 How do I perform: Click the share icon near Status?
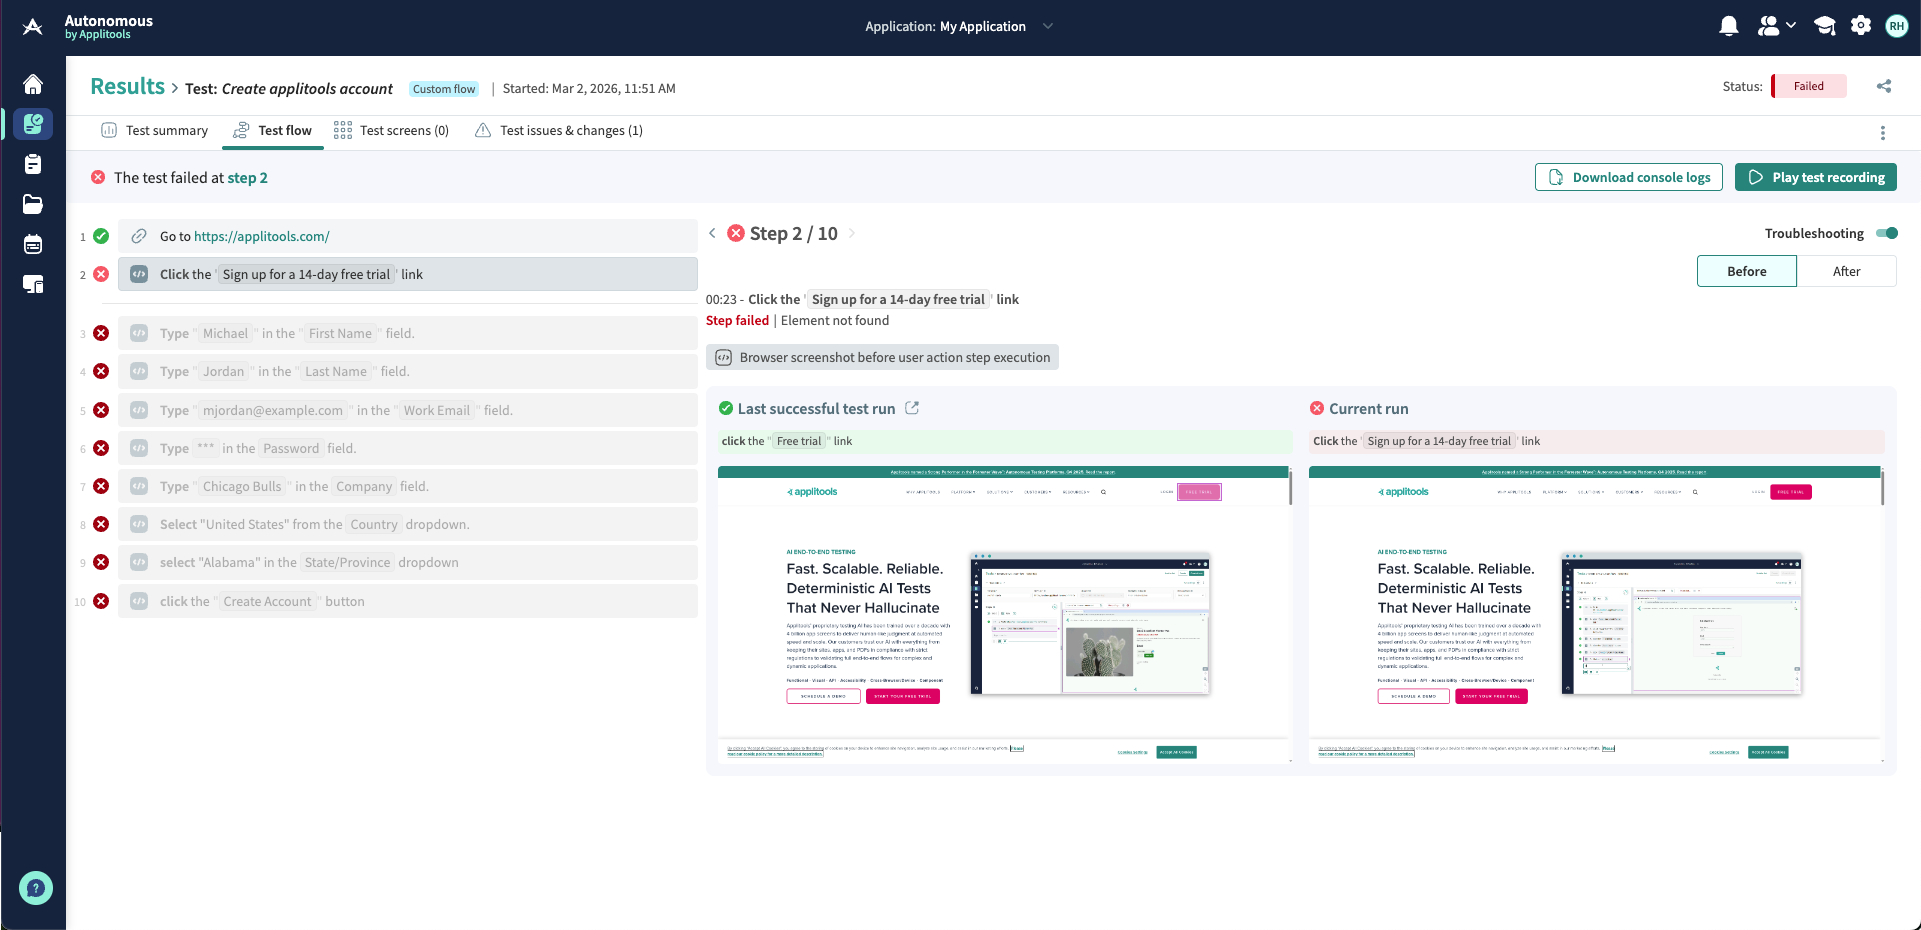click(1884, 86)
